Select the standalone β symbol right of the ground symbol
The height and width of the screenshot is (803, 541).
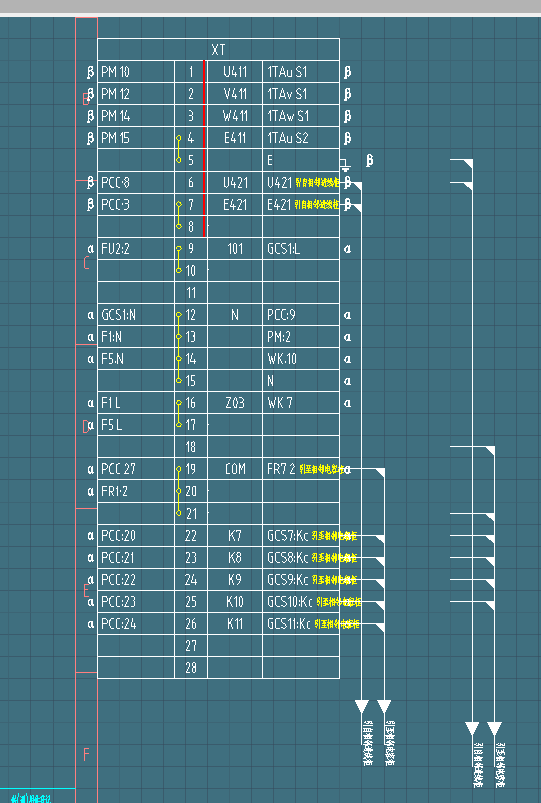[369, 161]
